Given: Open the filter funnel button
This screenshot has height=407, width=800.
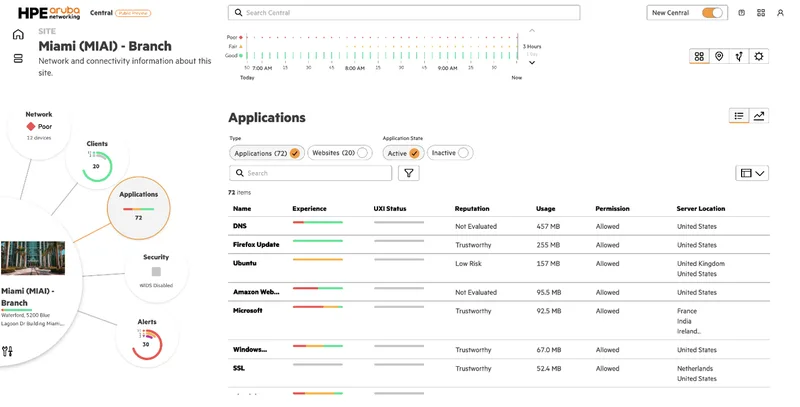Looking at the screenshot, I should coord(409,173).
